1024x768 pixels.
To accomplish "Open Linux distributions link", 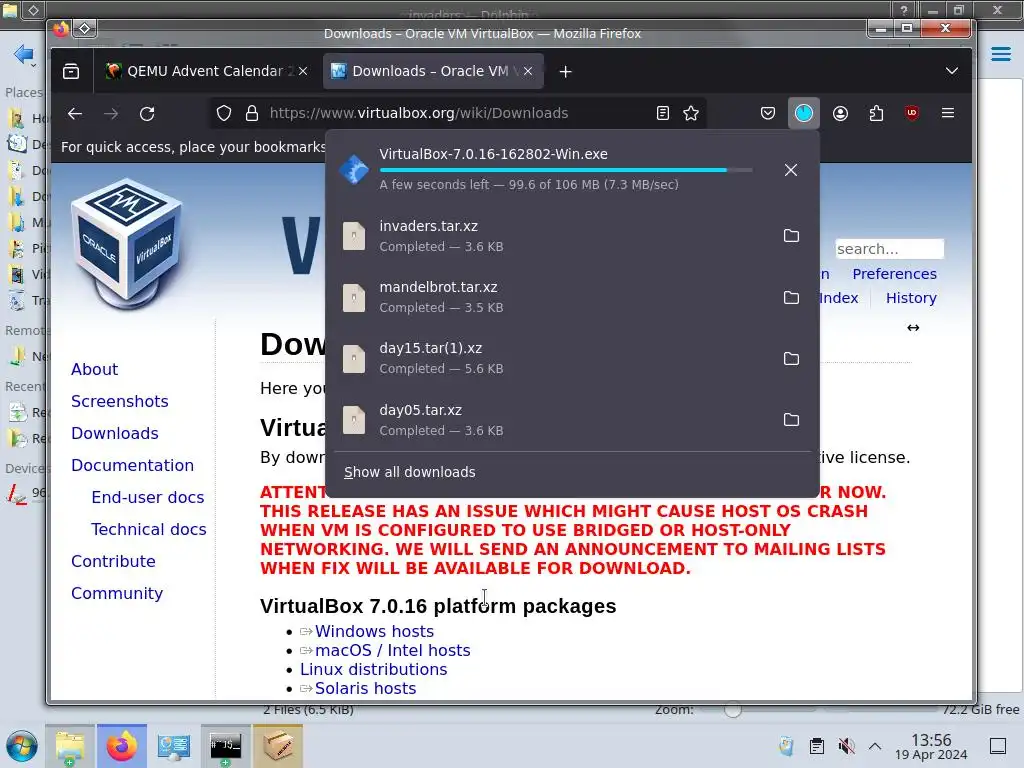I will 374,669.
